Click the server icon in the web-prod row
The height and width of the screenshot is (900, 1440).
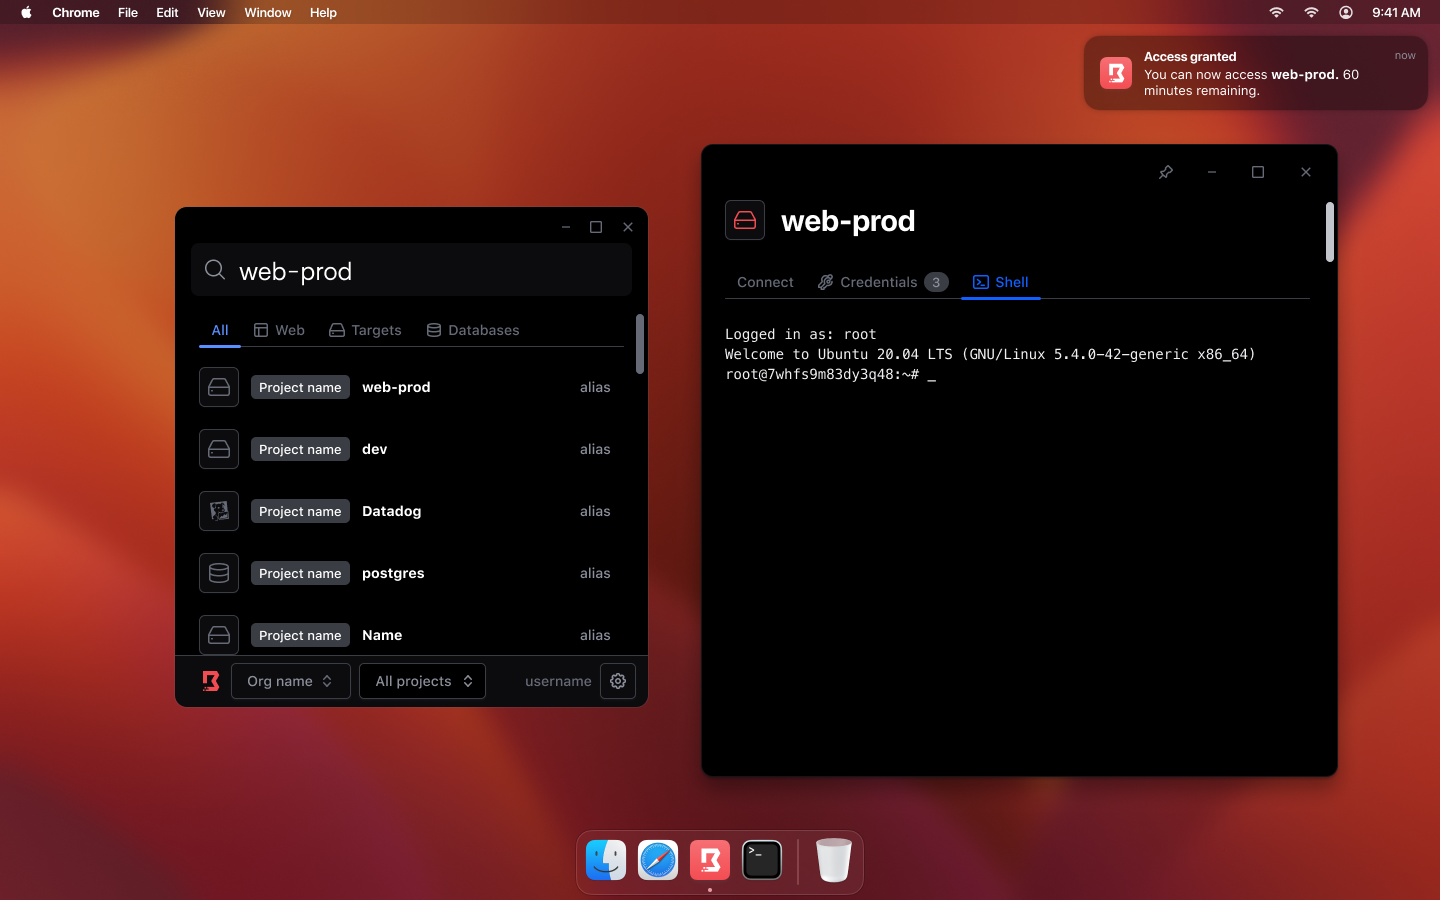(219, 387)
